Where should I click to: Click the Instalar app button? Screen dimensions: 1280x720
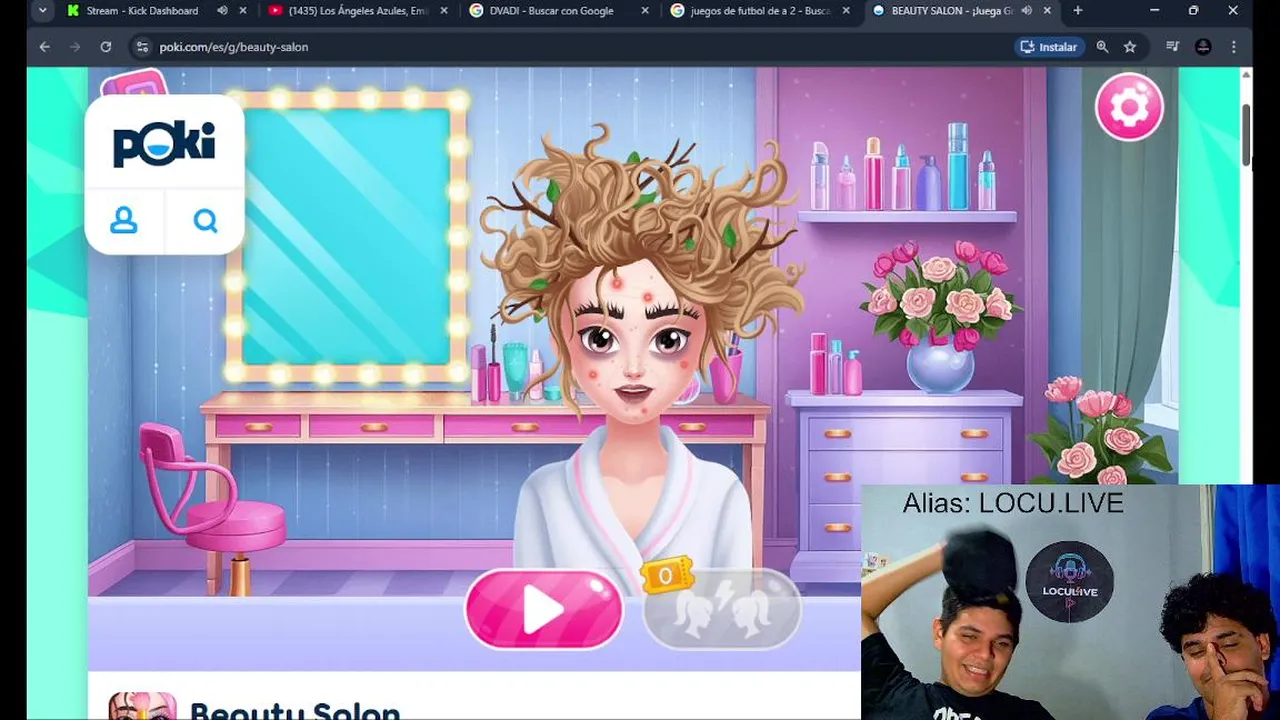[x=1049, y=47]
